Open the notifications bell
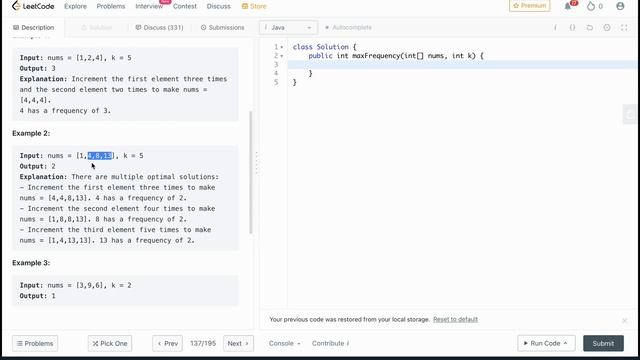This screenshot has width=640, height=360. (x=568, y=6)
